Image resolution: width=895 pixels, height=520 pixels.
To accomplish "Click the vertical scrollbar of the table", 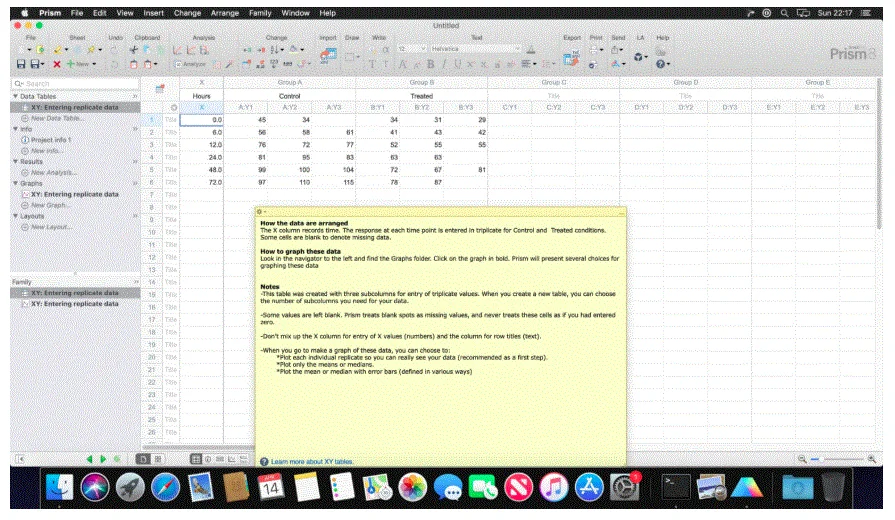I will [x=879, y=154].
